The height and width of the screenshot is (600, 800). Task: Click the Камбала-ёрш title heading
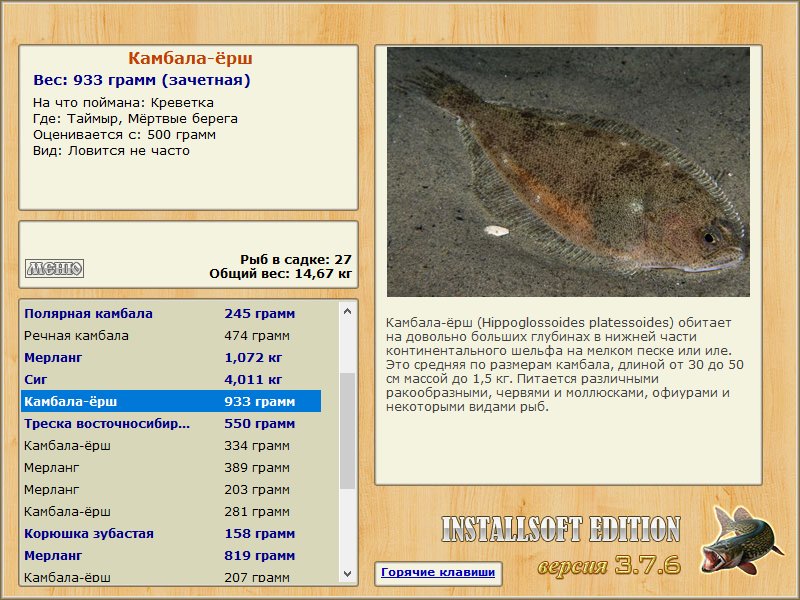190,58
